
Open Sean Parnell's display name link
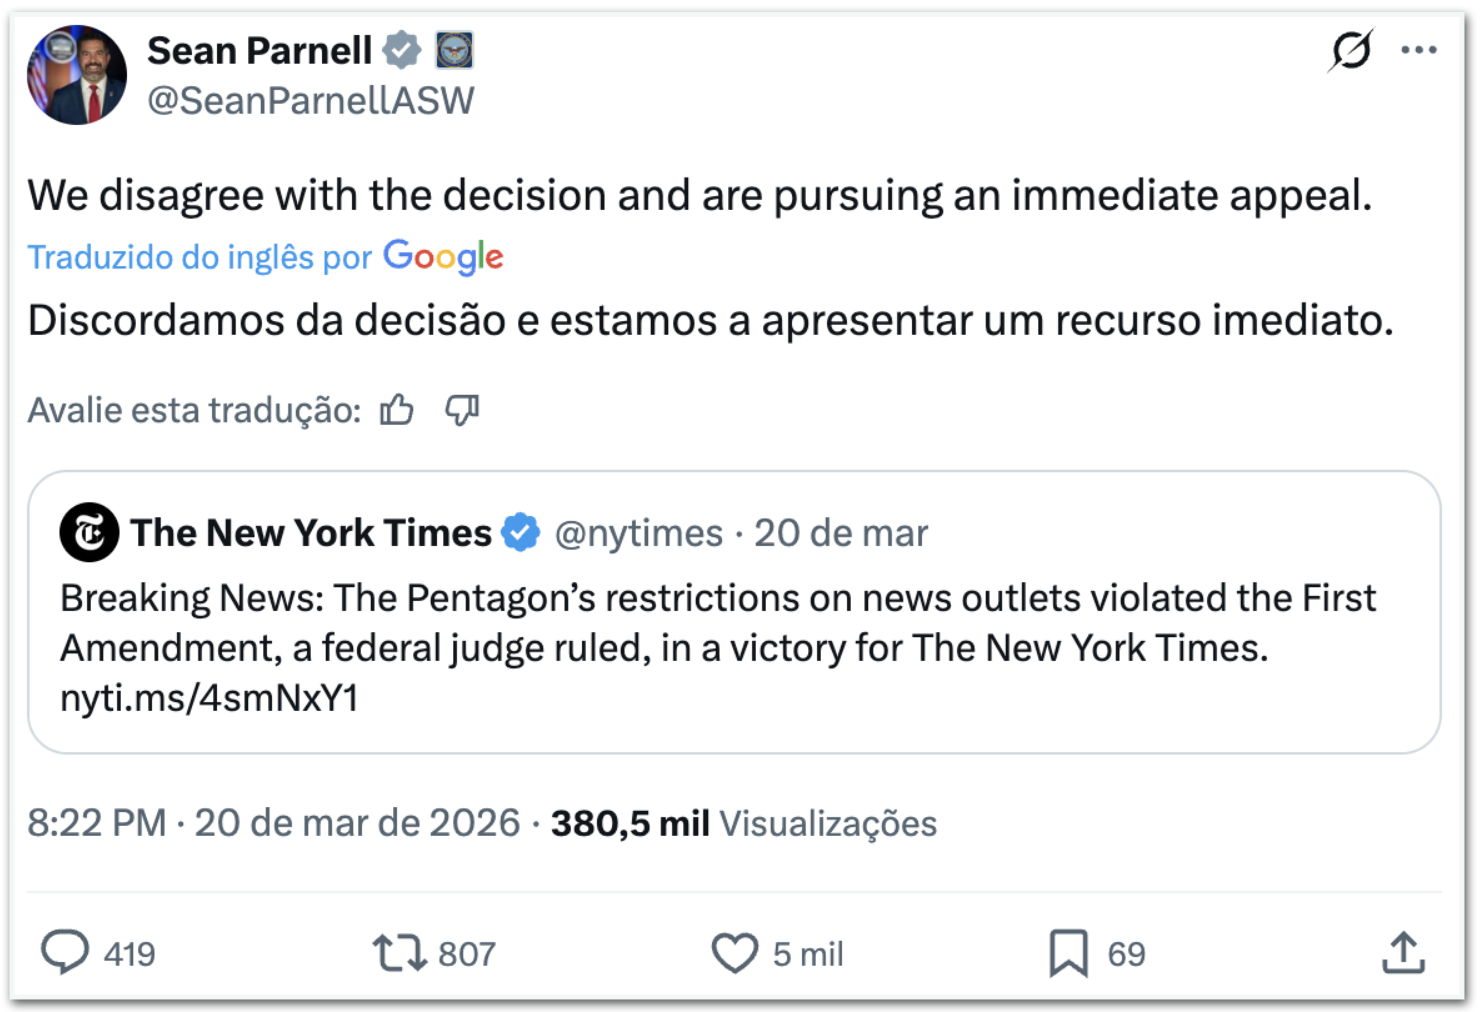click(259, 50)
